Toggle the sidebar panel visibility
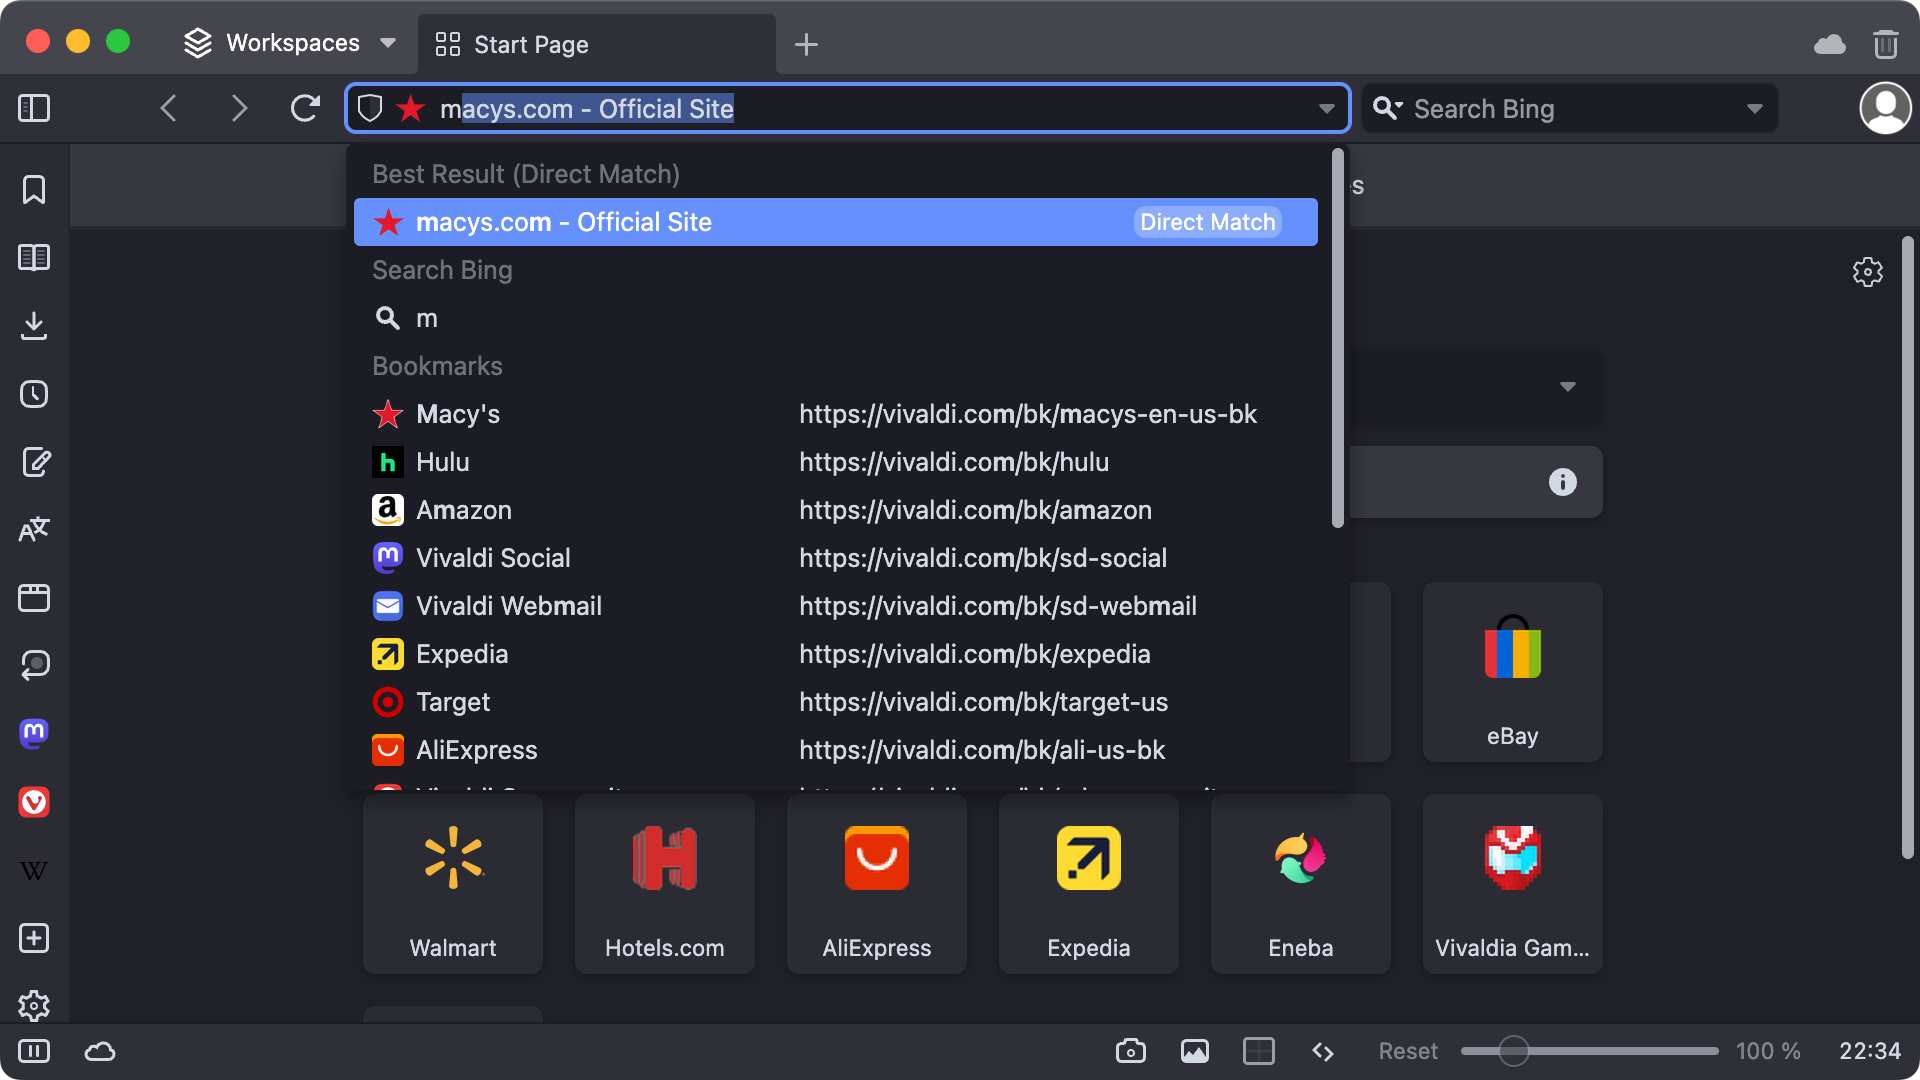This screenshot has height=1080, width=1920. tap(33, 108)
